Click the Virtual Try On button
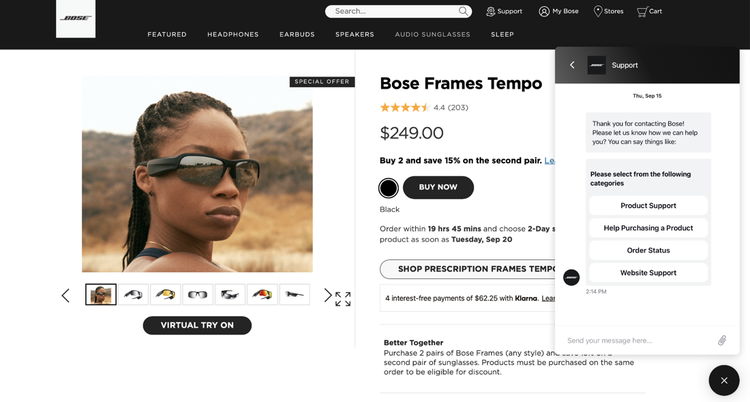Image resolution: width=750 pixels, height=402 pixels. coord(197,325)
